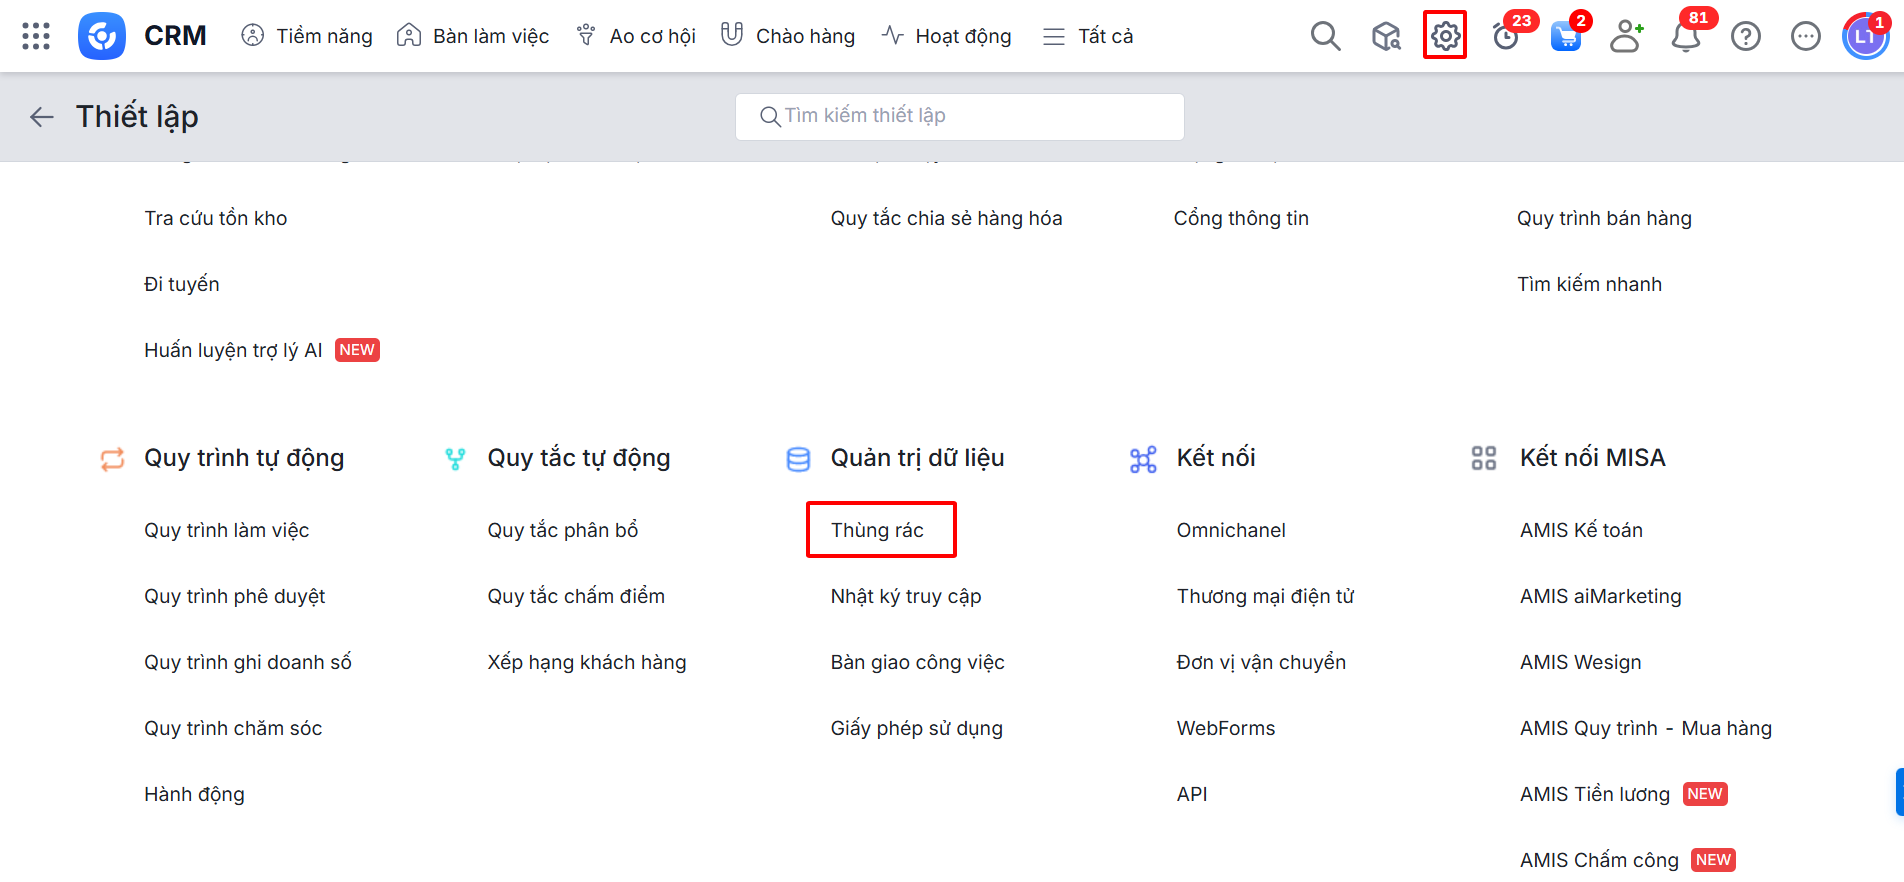Go back using the arrow beside Thiết lập
The image size is (1904, 882).
41,117
